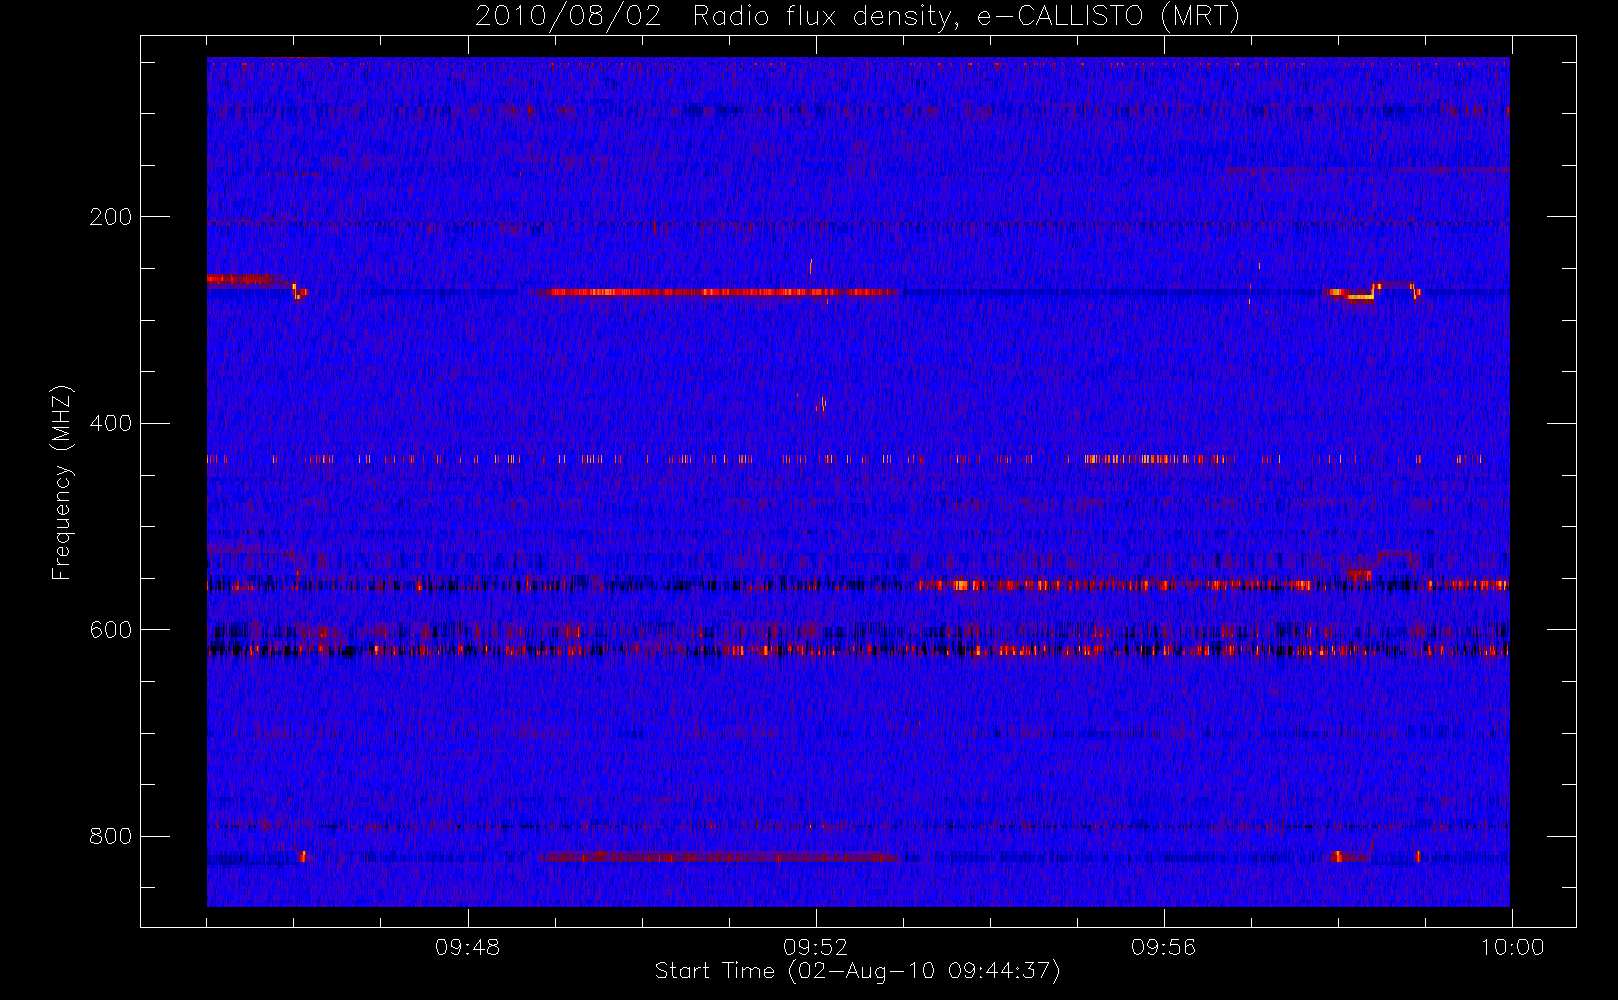Click the 09:56 time axis label
This screenshot has height=1000, width=1618.
1163,947
